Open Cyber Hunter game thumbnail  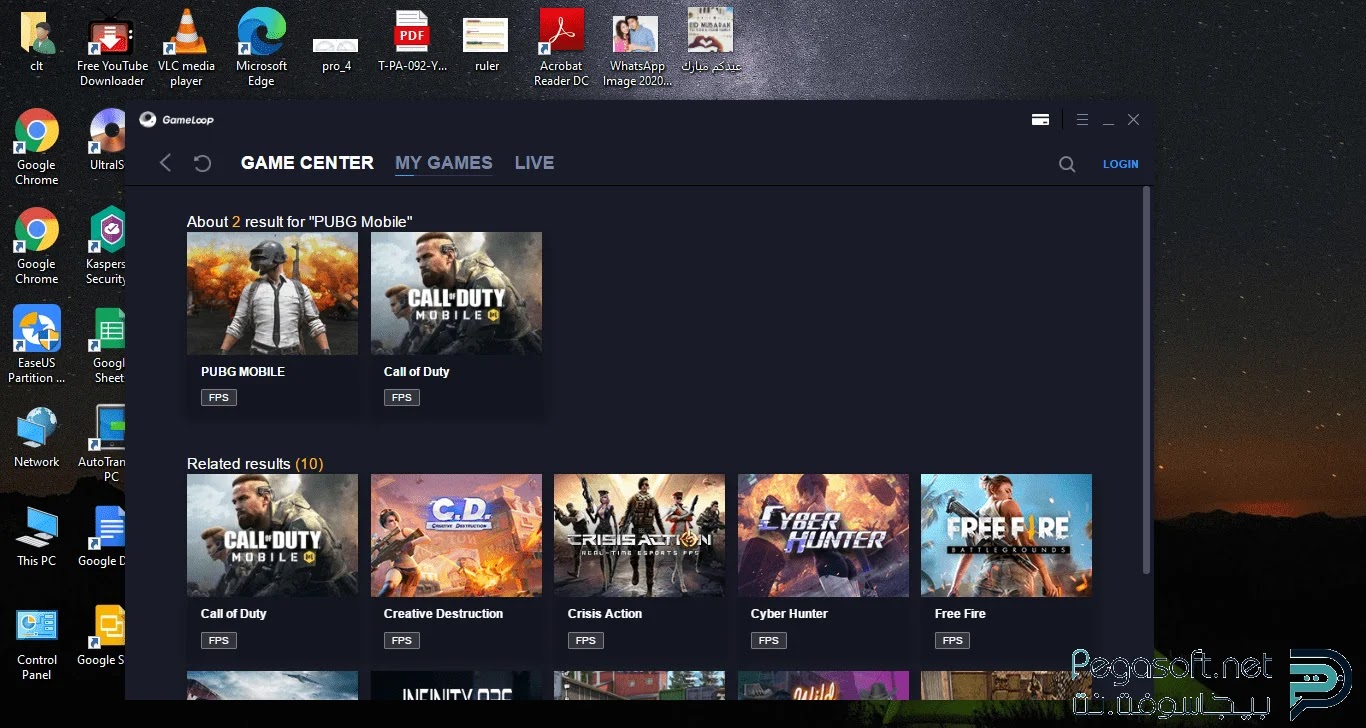point(823,535)
